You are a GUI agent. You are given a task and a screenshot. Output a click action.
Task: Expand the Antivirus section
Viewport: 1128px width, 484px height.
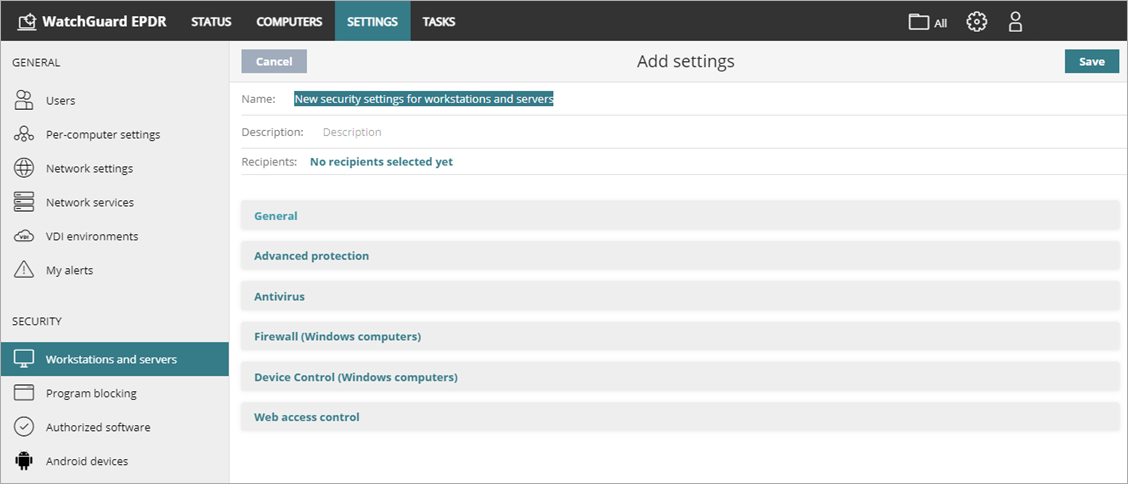[279, 297]
